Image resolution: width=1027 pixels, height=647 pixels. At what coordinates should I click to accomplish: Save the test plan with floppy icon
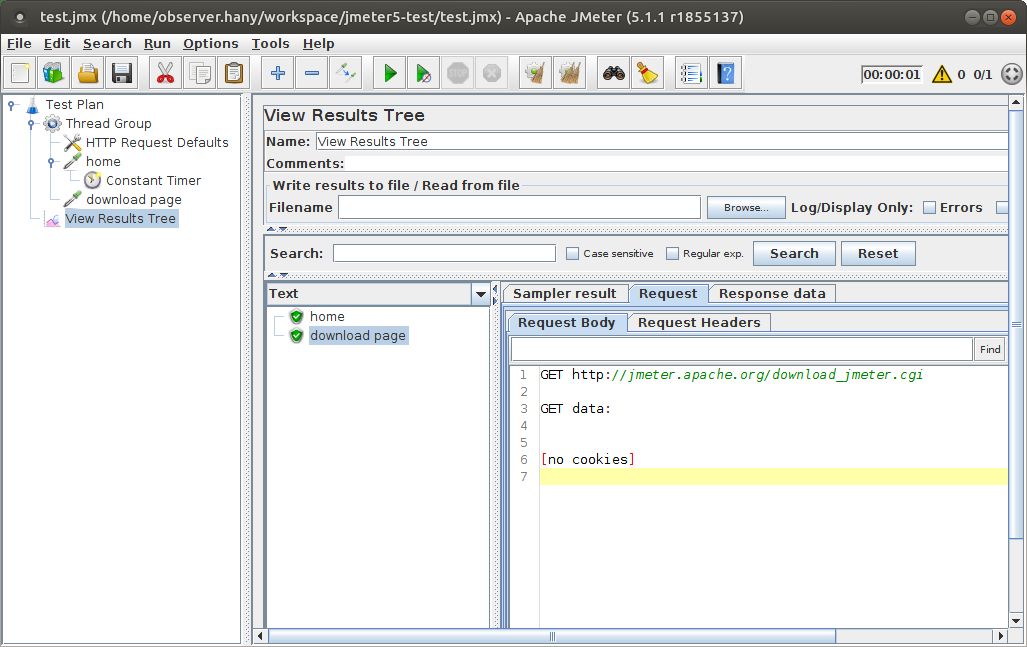pyautogui.click(x=122, y=73)
